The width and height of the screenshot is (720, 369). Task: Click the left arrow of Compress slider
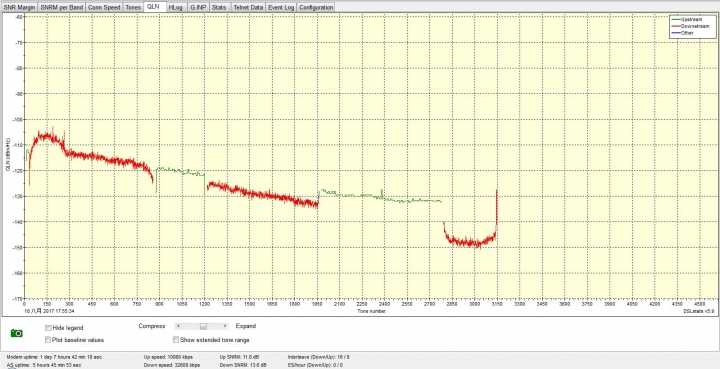click(x=179, y=326)
